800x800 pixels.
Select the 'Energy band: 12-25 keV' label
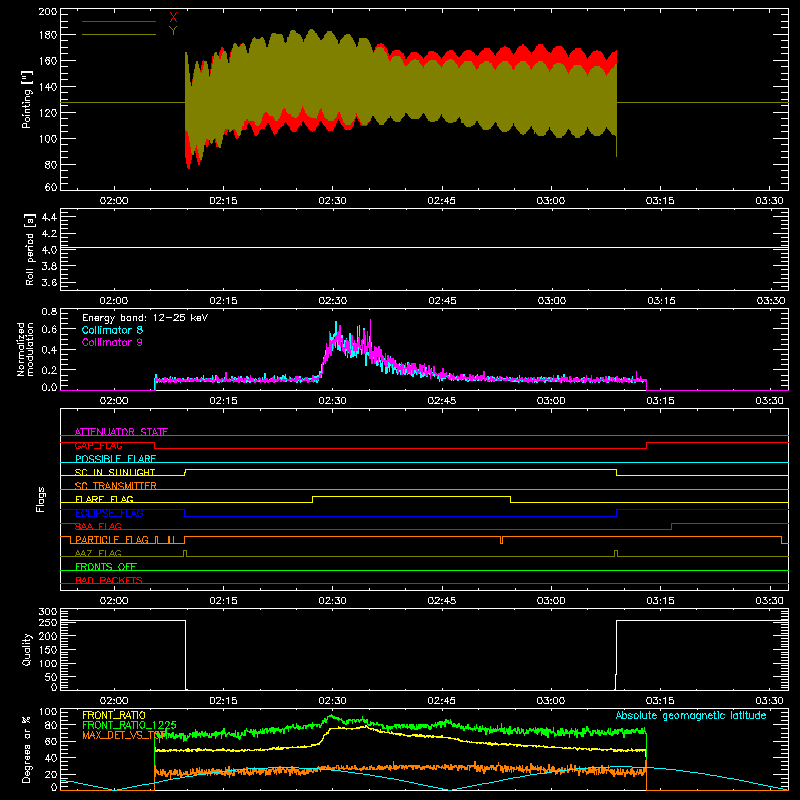(x=145, y=318)
